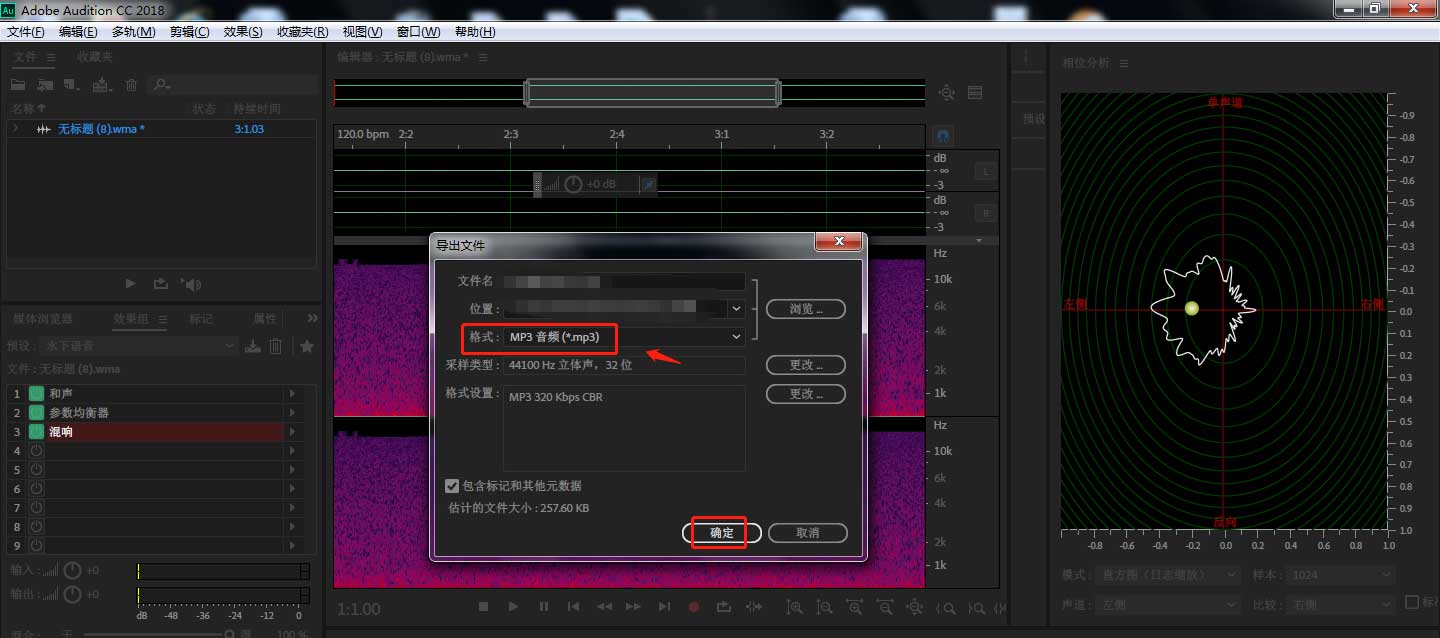Mark the 水下语音 preset as favorite star
Screen dimensions: 1440x638
pyautogui.click(x=306, y=345)
